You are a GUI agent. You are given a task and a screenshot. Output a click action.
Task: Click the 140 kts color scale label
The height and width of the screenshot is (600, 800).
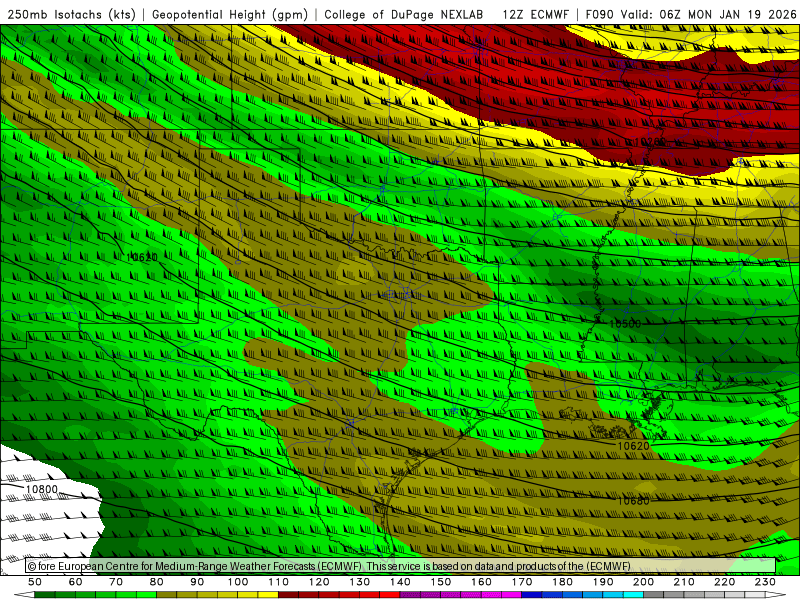tap(401, 582)
